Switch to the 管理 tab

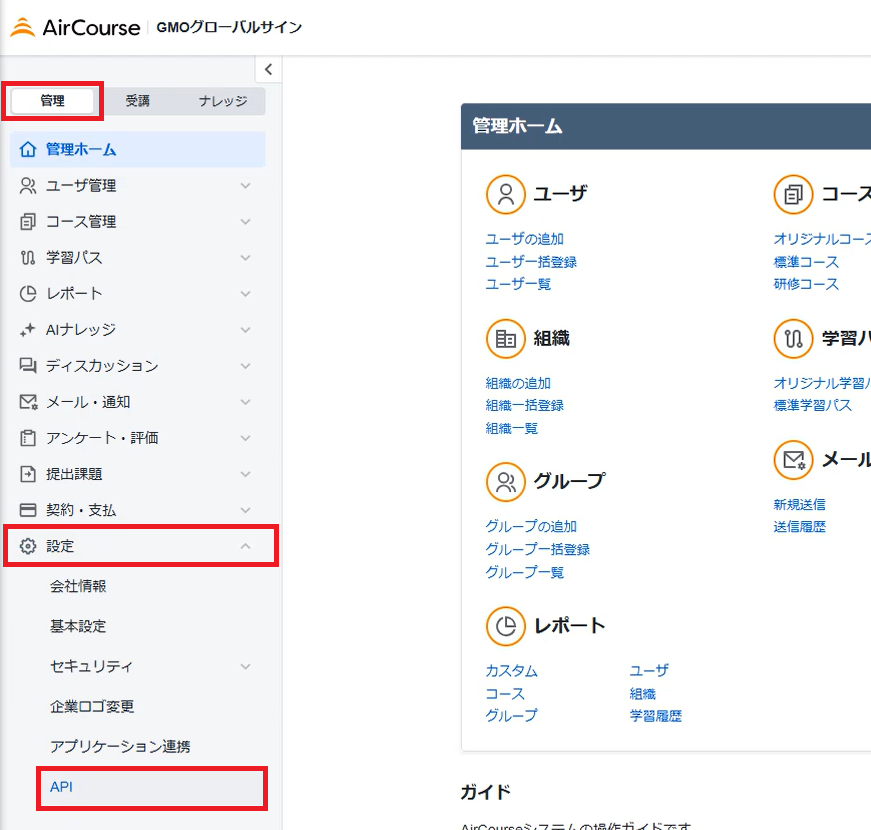(x=53, y=101)
